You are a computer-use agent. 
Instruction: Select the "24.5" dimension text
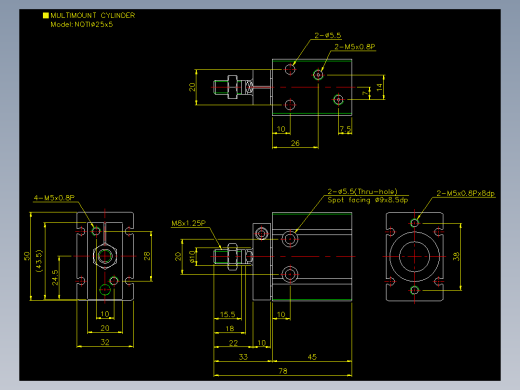(55, 278)
